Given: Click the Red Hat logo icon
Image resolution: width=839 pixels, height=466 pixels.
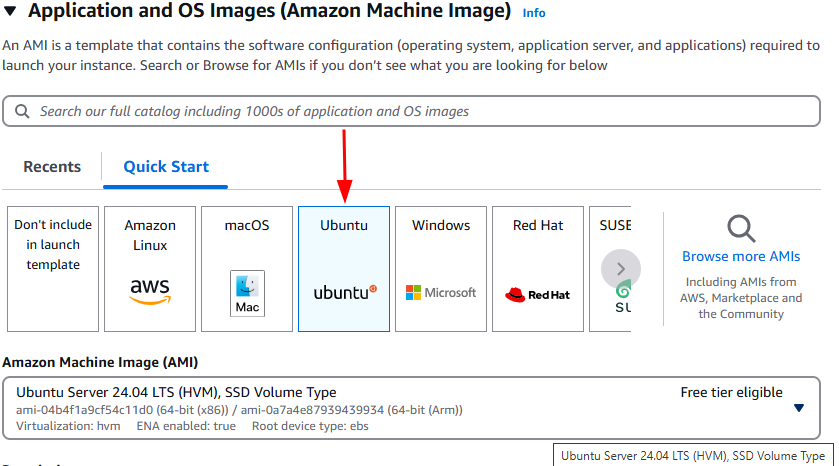Looking at the screenshot, I should [x=538, y=294].
